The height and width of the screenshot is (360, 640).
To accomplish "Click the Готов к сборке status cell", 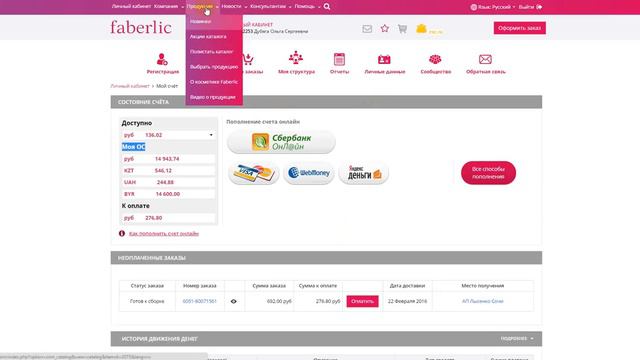I will (x=147, y=301).
